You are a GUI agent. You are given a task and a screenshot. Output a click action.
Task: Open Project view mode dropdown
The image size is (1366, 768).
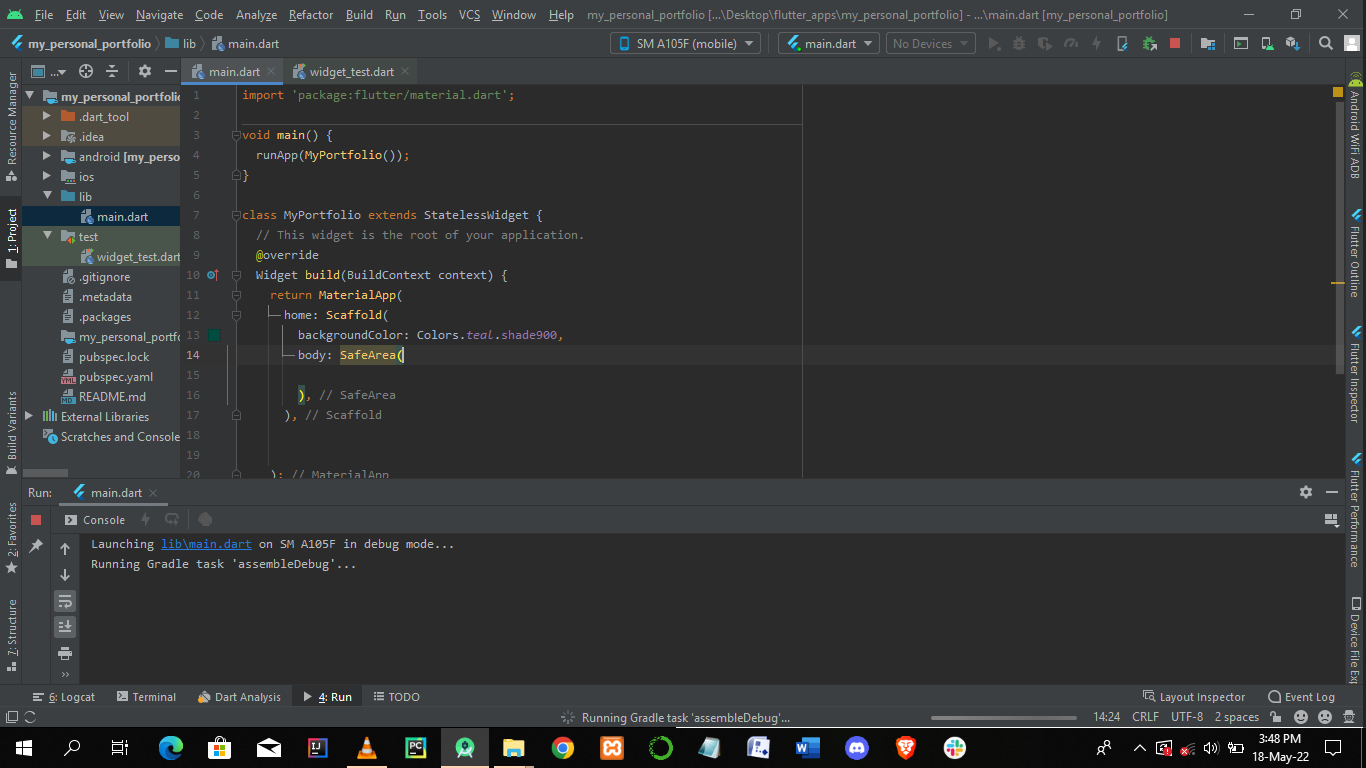[x=48, y=71]
